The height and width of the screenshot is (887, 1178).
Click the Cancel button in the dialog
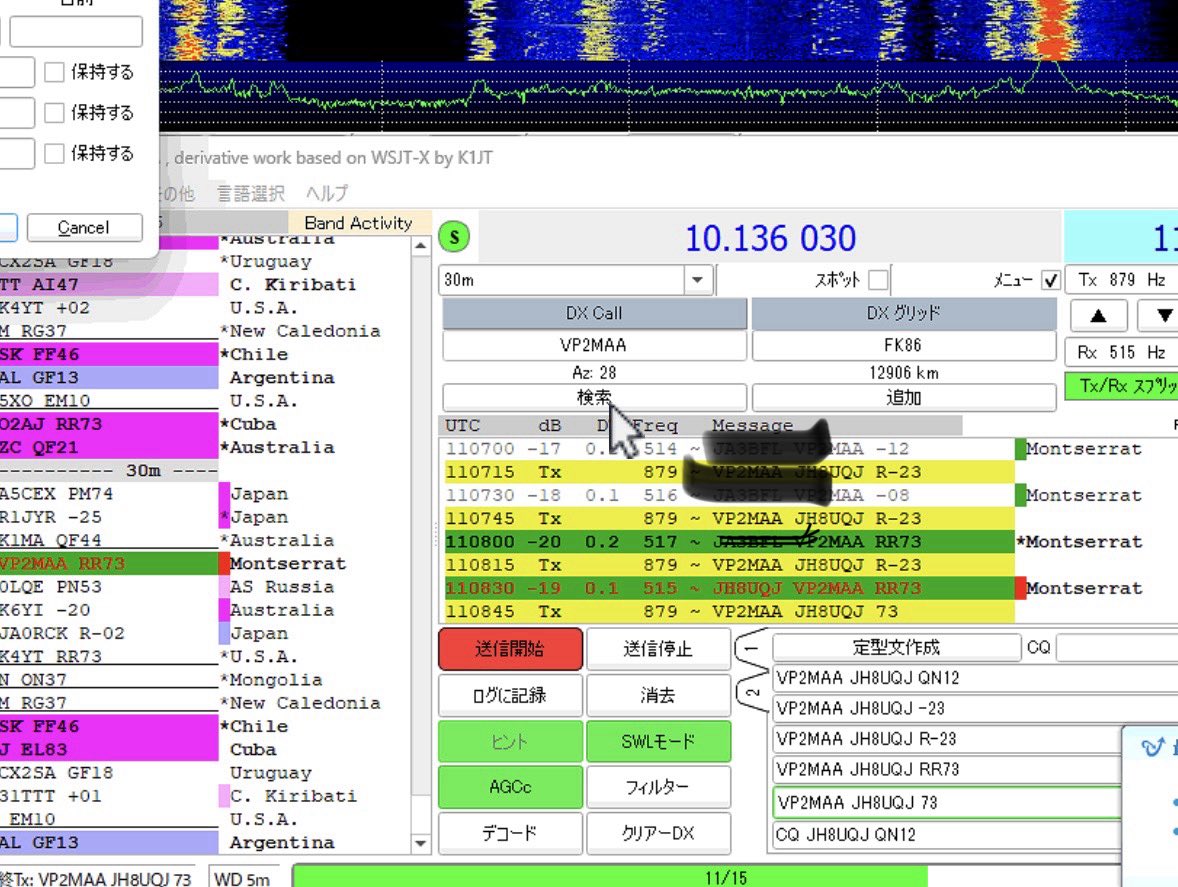click(84, 228)
